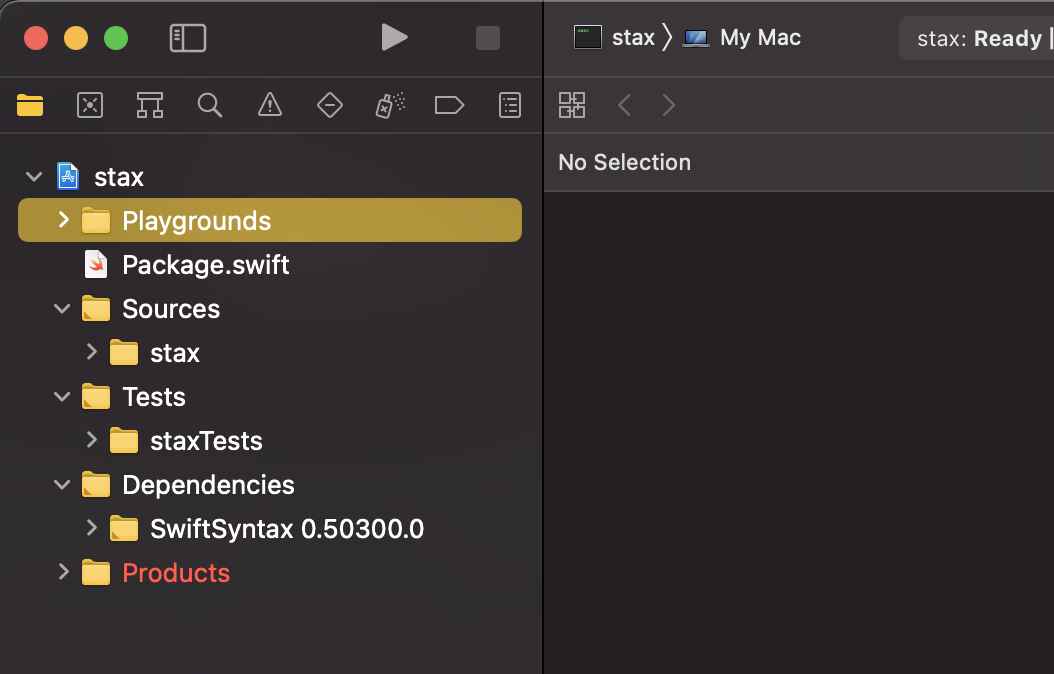Expand the SwiftSyntax 0.50300.0 package

(92, 528)
